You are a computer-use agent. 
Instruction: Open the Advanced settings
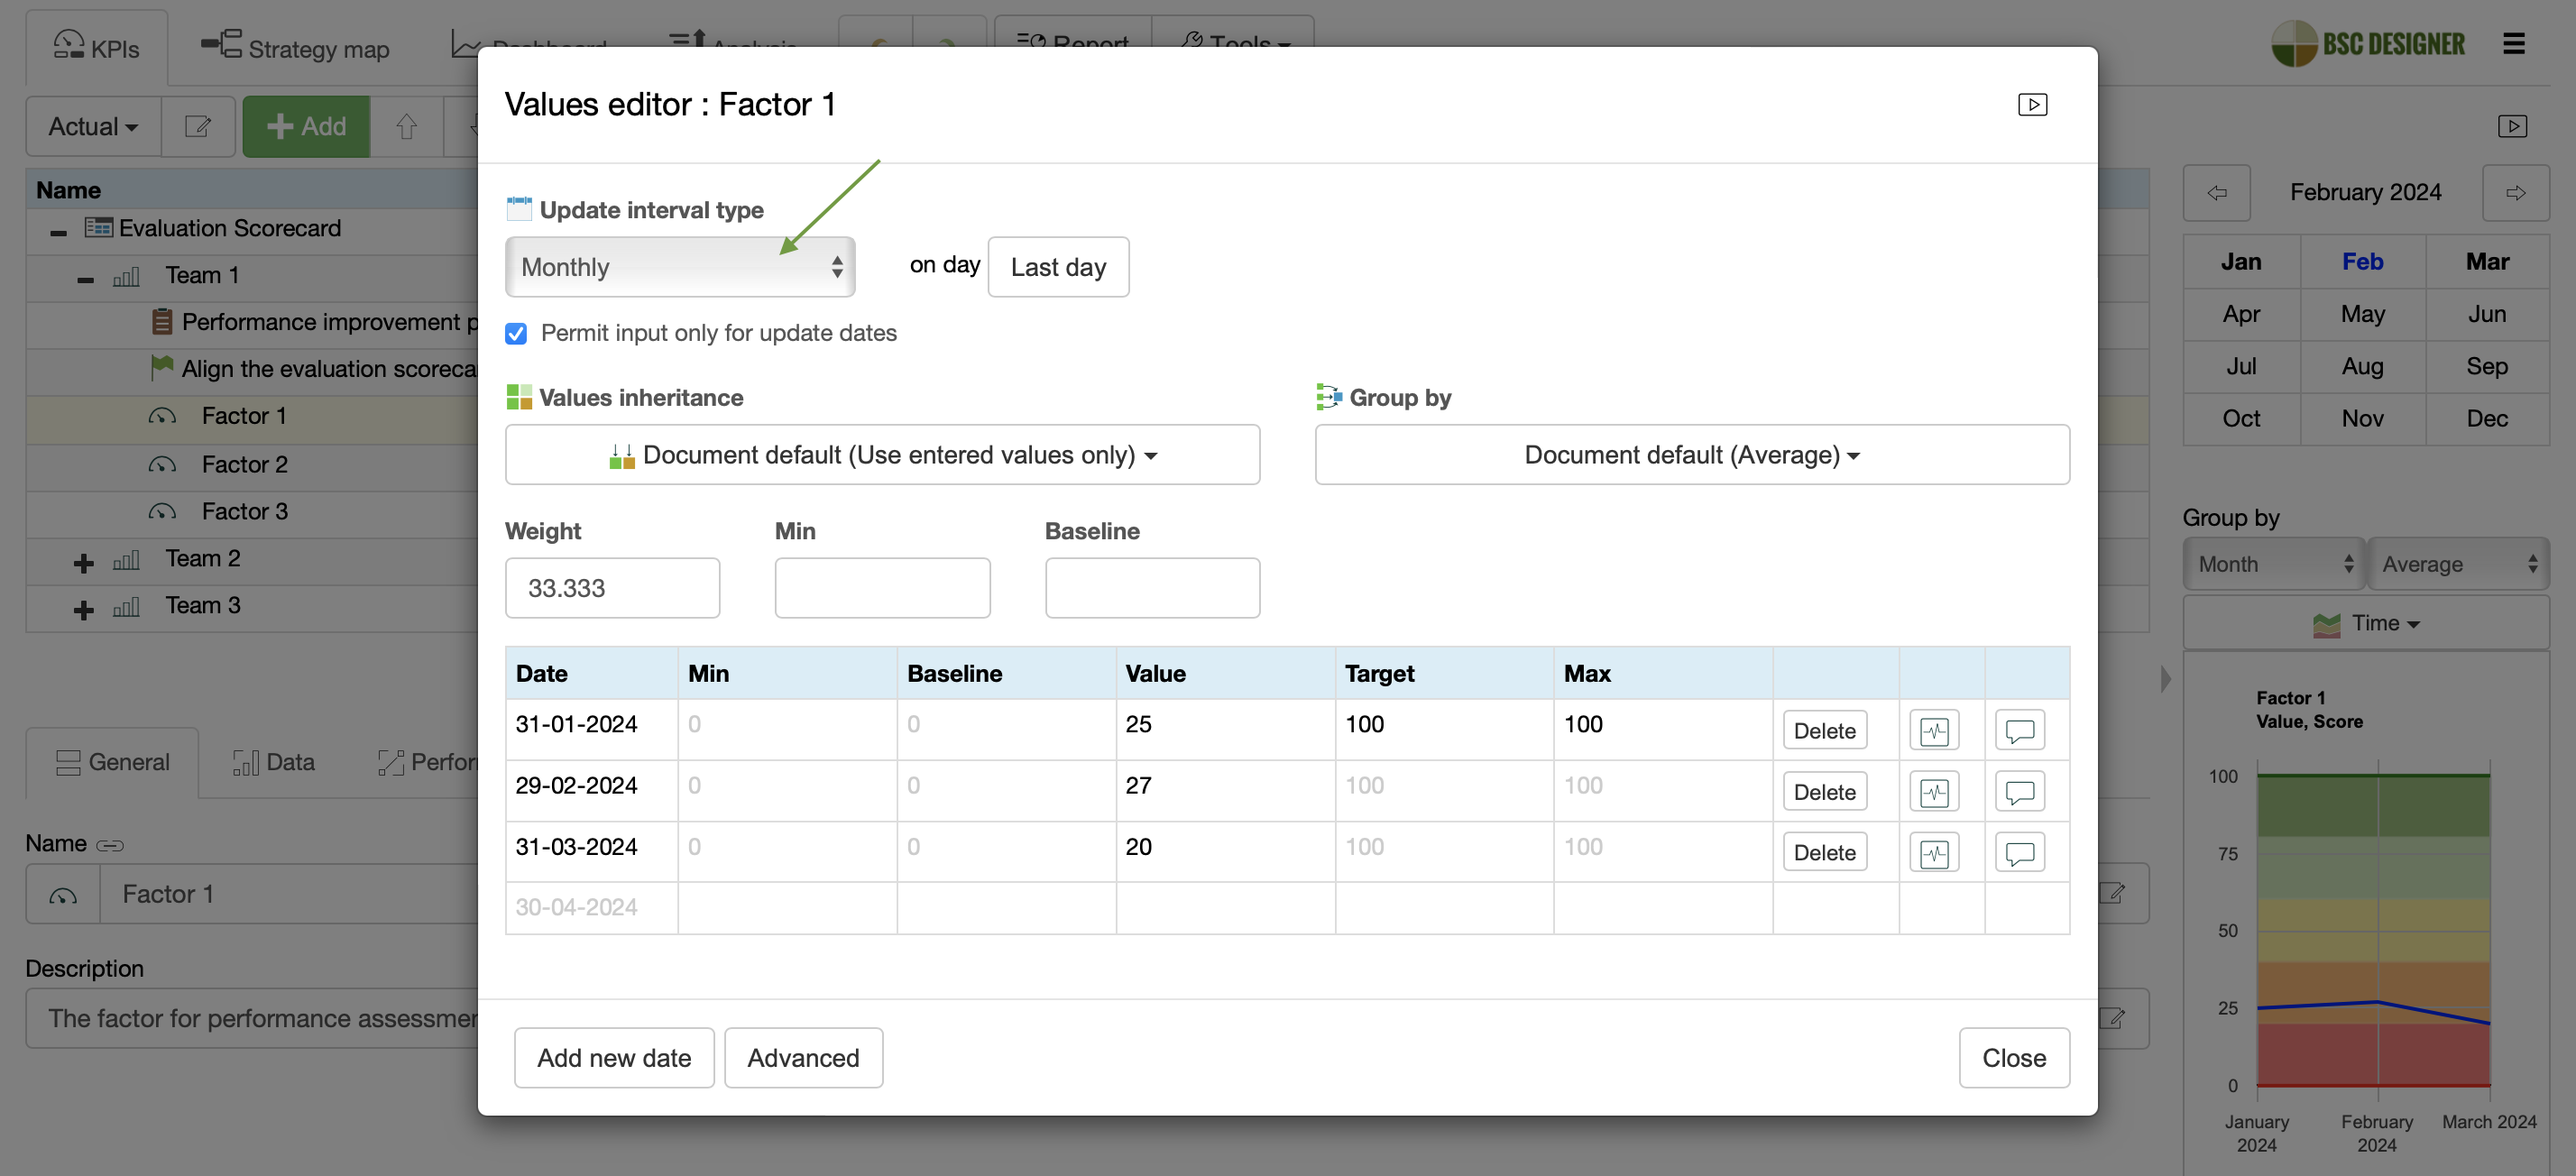coord(803,1057)
